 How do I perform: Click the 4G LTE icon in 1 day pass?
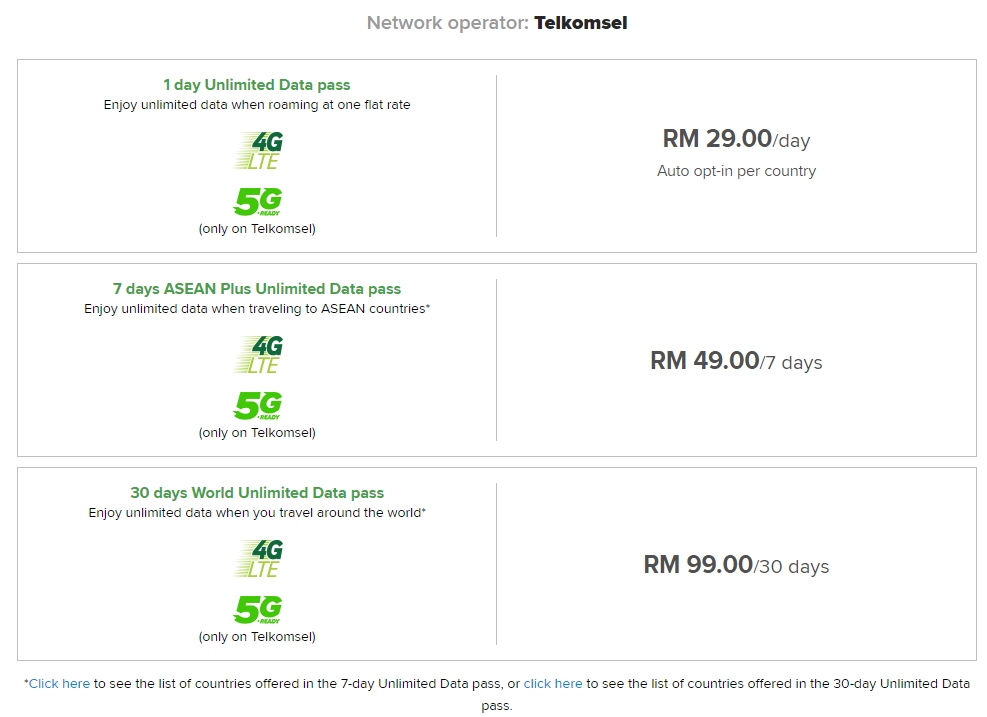click(x=258, y=150)
